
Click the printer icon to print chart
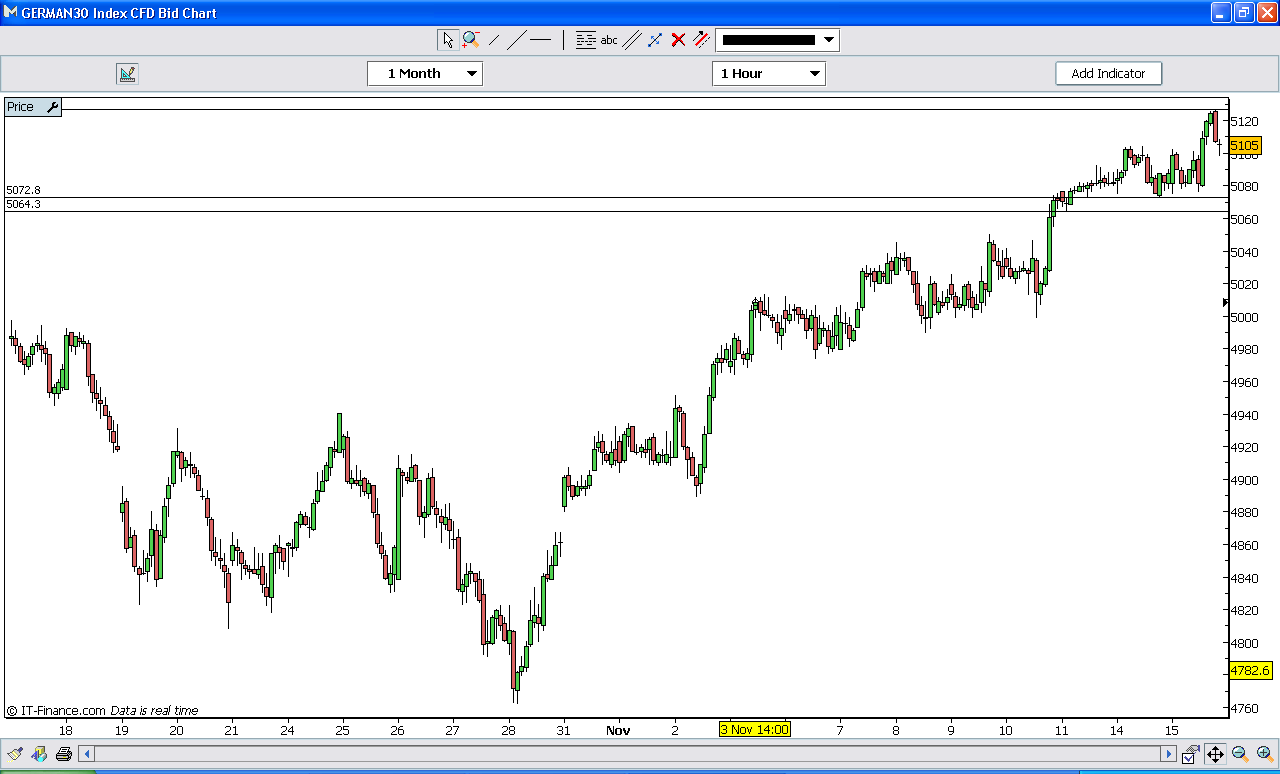coord(64,754)
